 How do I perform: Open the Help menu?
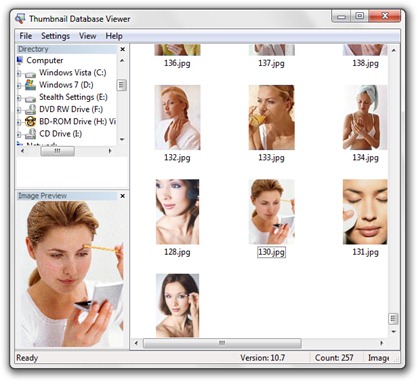[x=114, y=36]
